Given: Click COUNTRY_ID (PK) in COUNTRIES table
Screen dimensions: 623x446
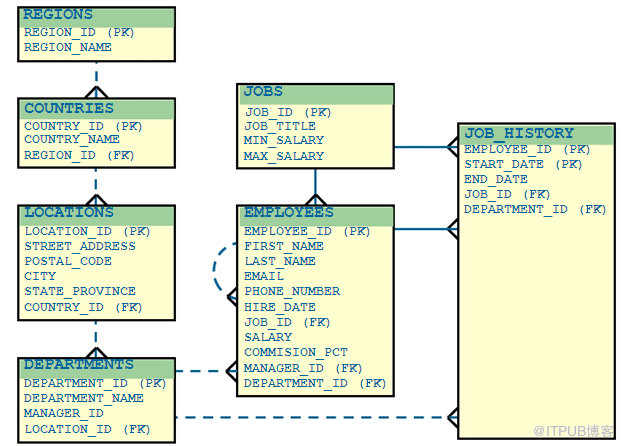Looking at the screenshot, I should 83,126.
